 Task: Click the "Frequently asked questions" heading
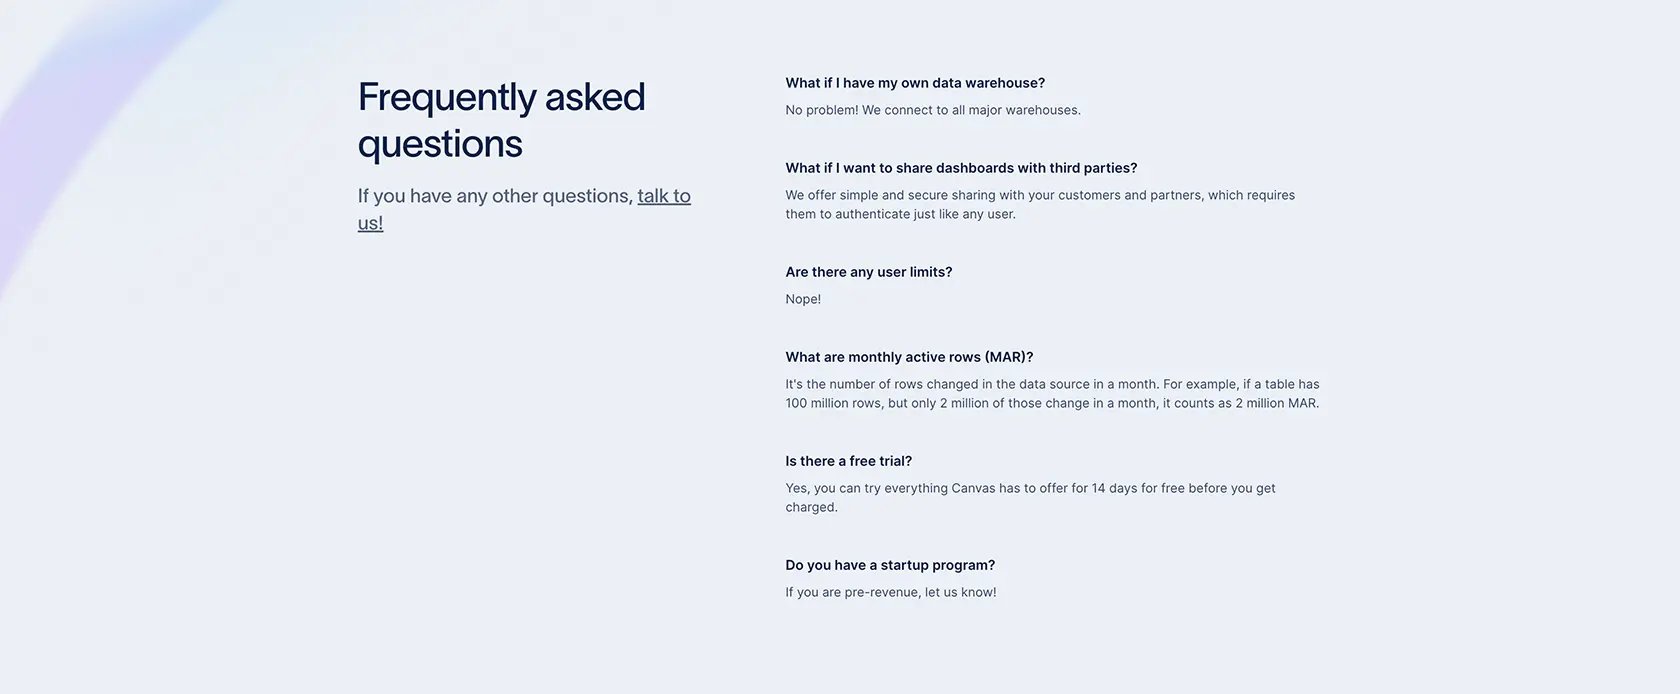(x=501, y=120)
